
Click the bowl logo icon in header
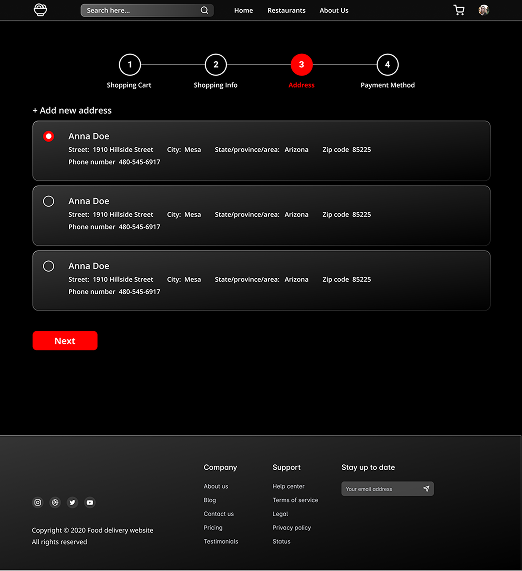click(x=40, y=10)
